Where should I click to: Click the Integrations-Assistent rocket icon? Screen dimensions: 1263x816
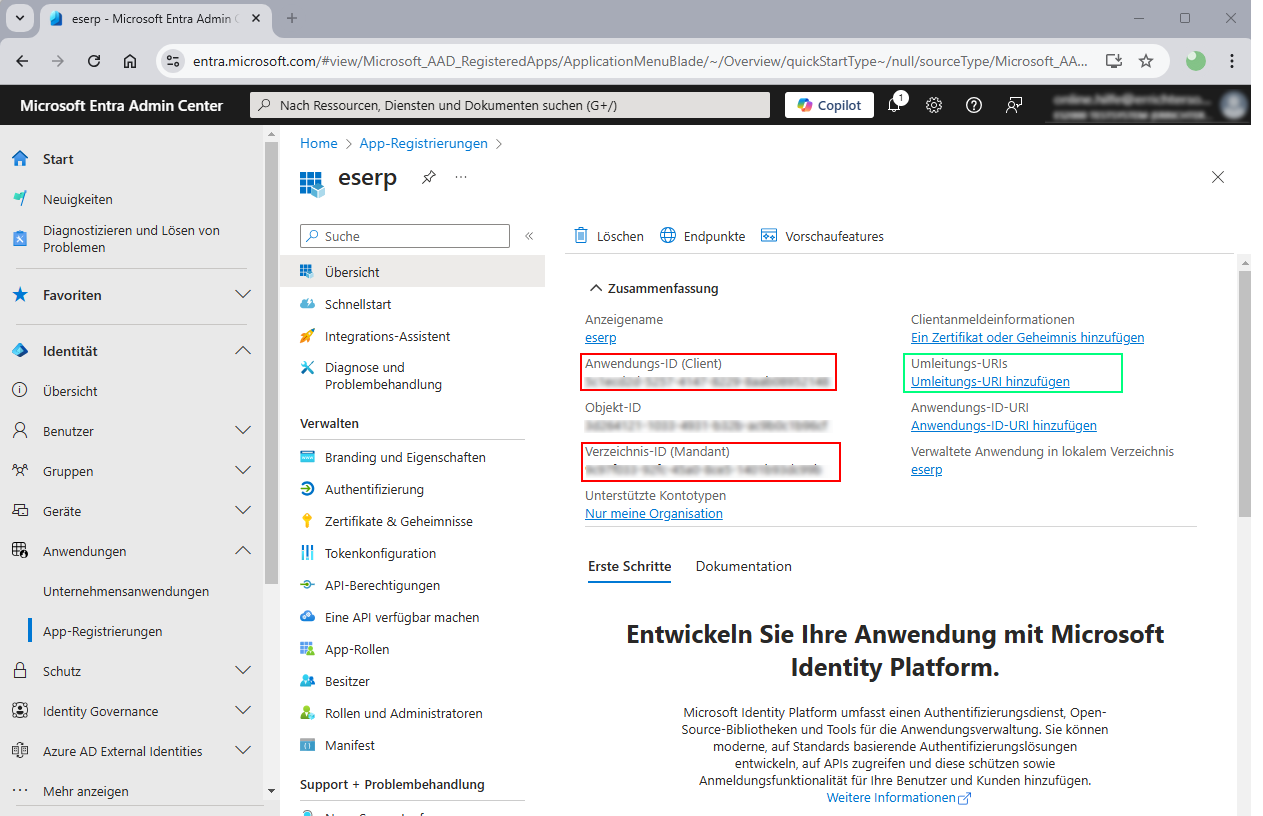pyautogui.click(x=308, y=336)
